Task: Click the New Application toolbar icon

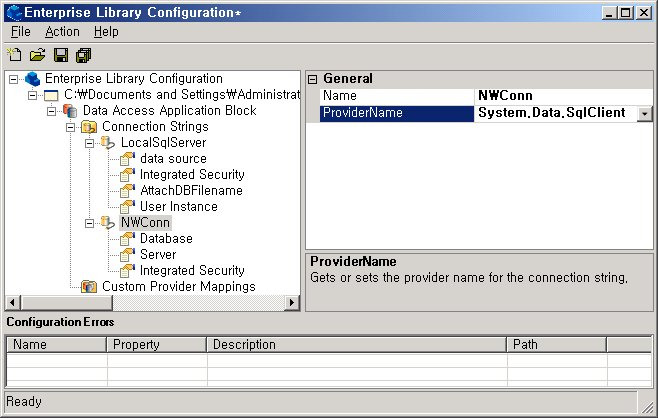Action: (14, 55)
